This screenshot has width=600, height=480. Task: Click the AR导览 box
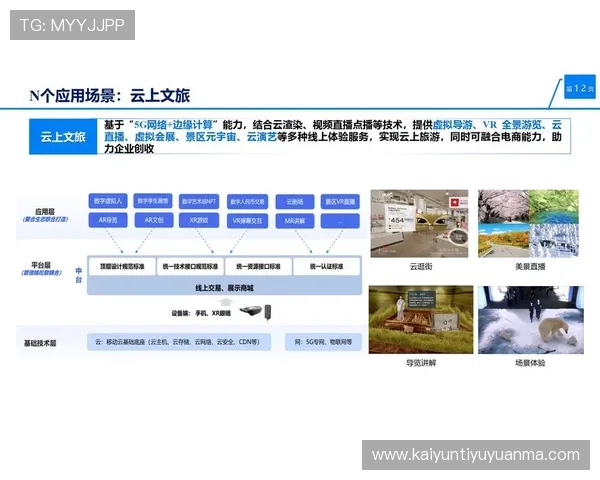[108, 220]
